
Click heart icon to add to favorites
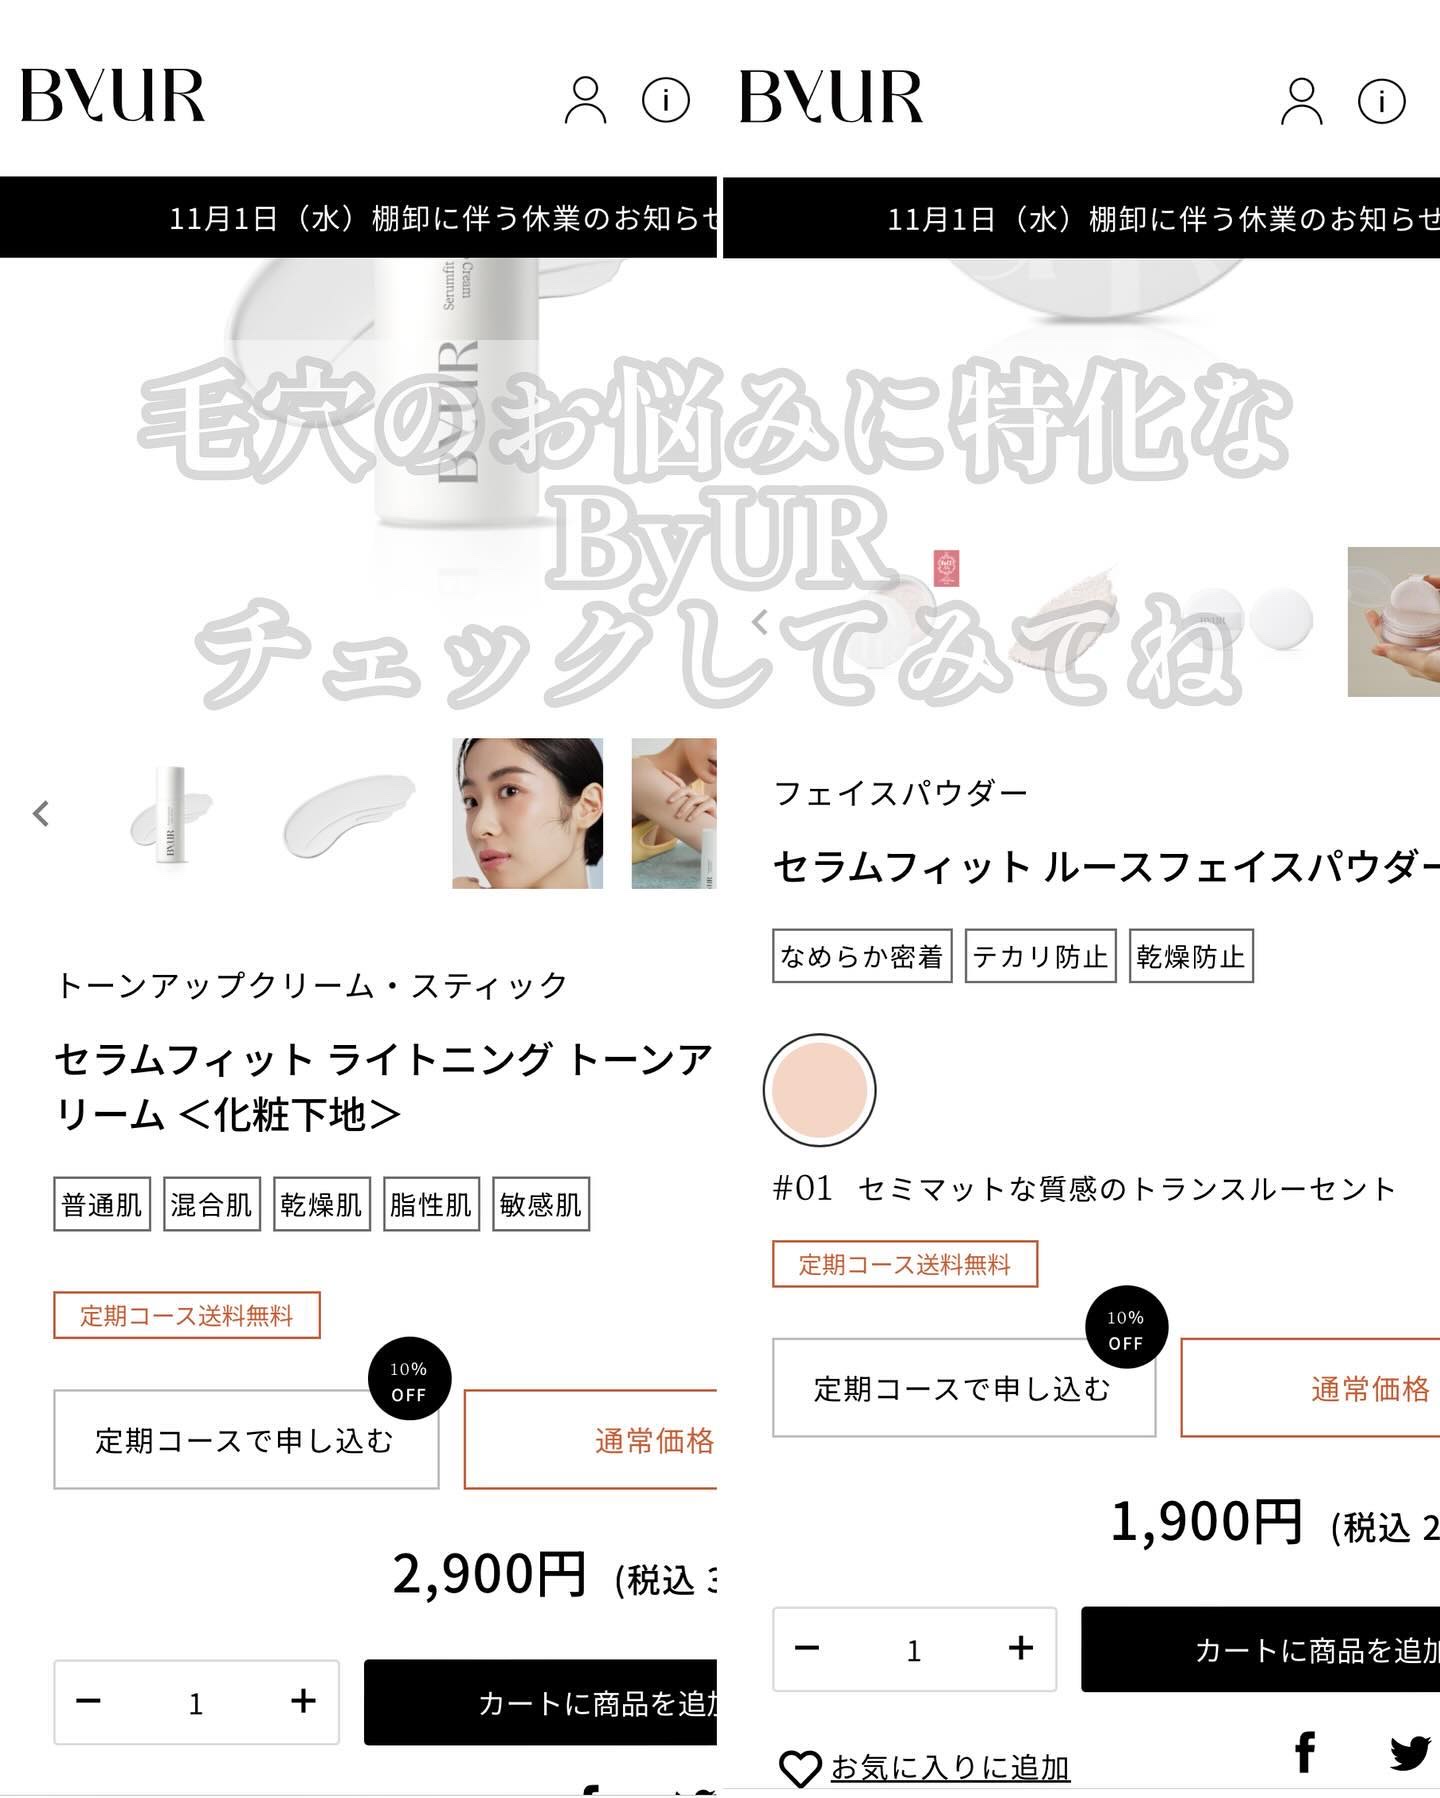[800, 1769]
